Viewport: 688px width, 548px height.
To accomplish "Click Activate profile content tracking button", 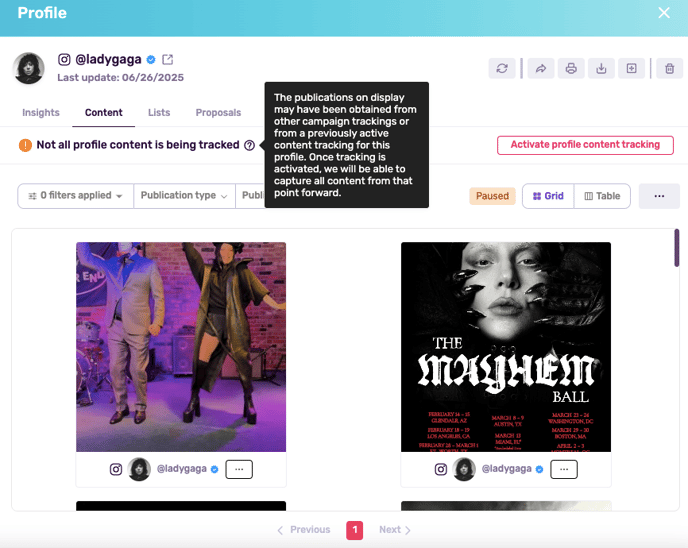I will tap(585, 145).
